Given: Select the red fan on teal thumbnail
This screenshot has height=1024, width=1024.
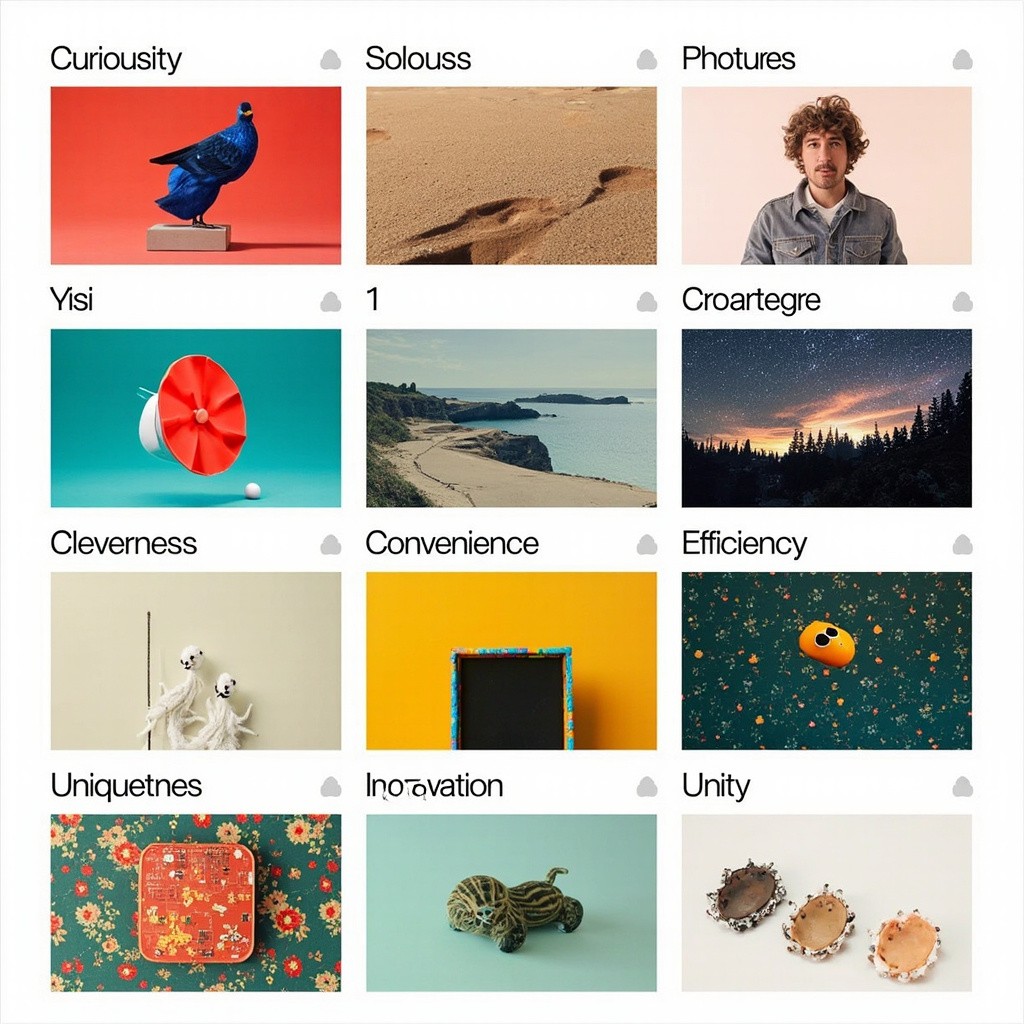Looking at the screenshot, I should pos(196,418).
